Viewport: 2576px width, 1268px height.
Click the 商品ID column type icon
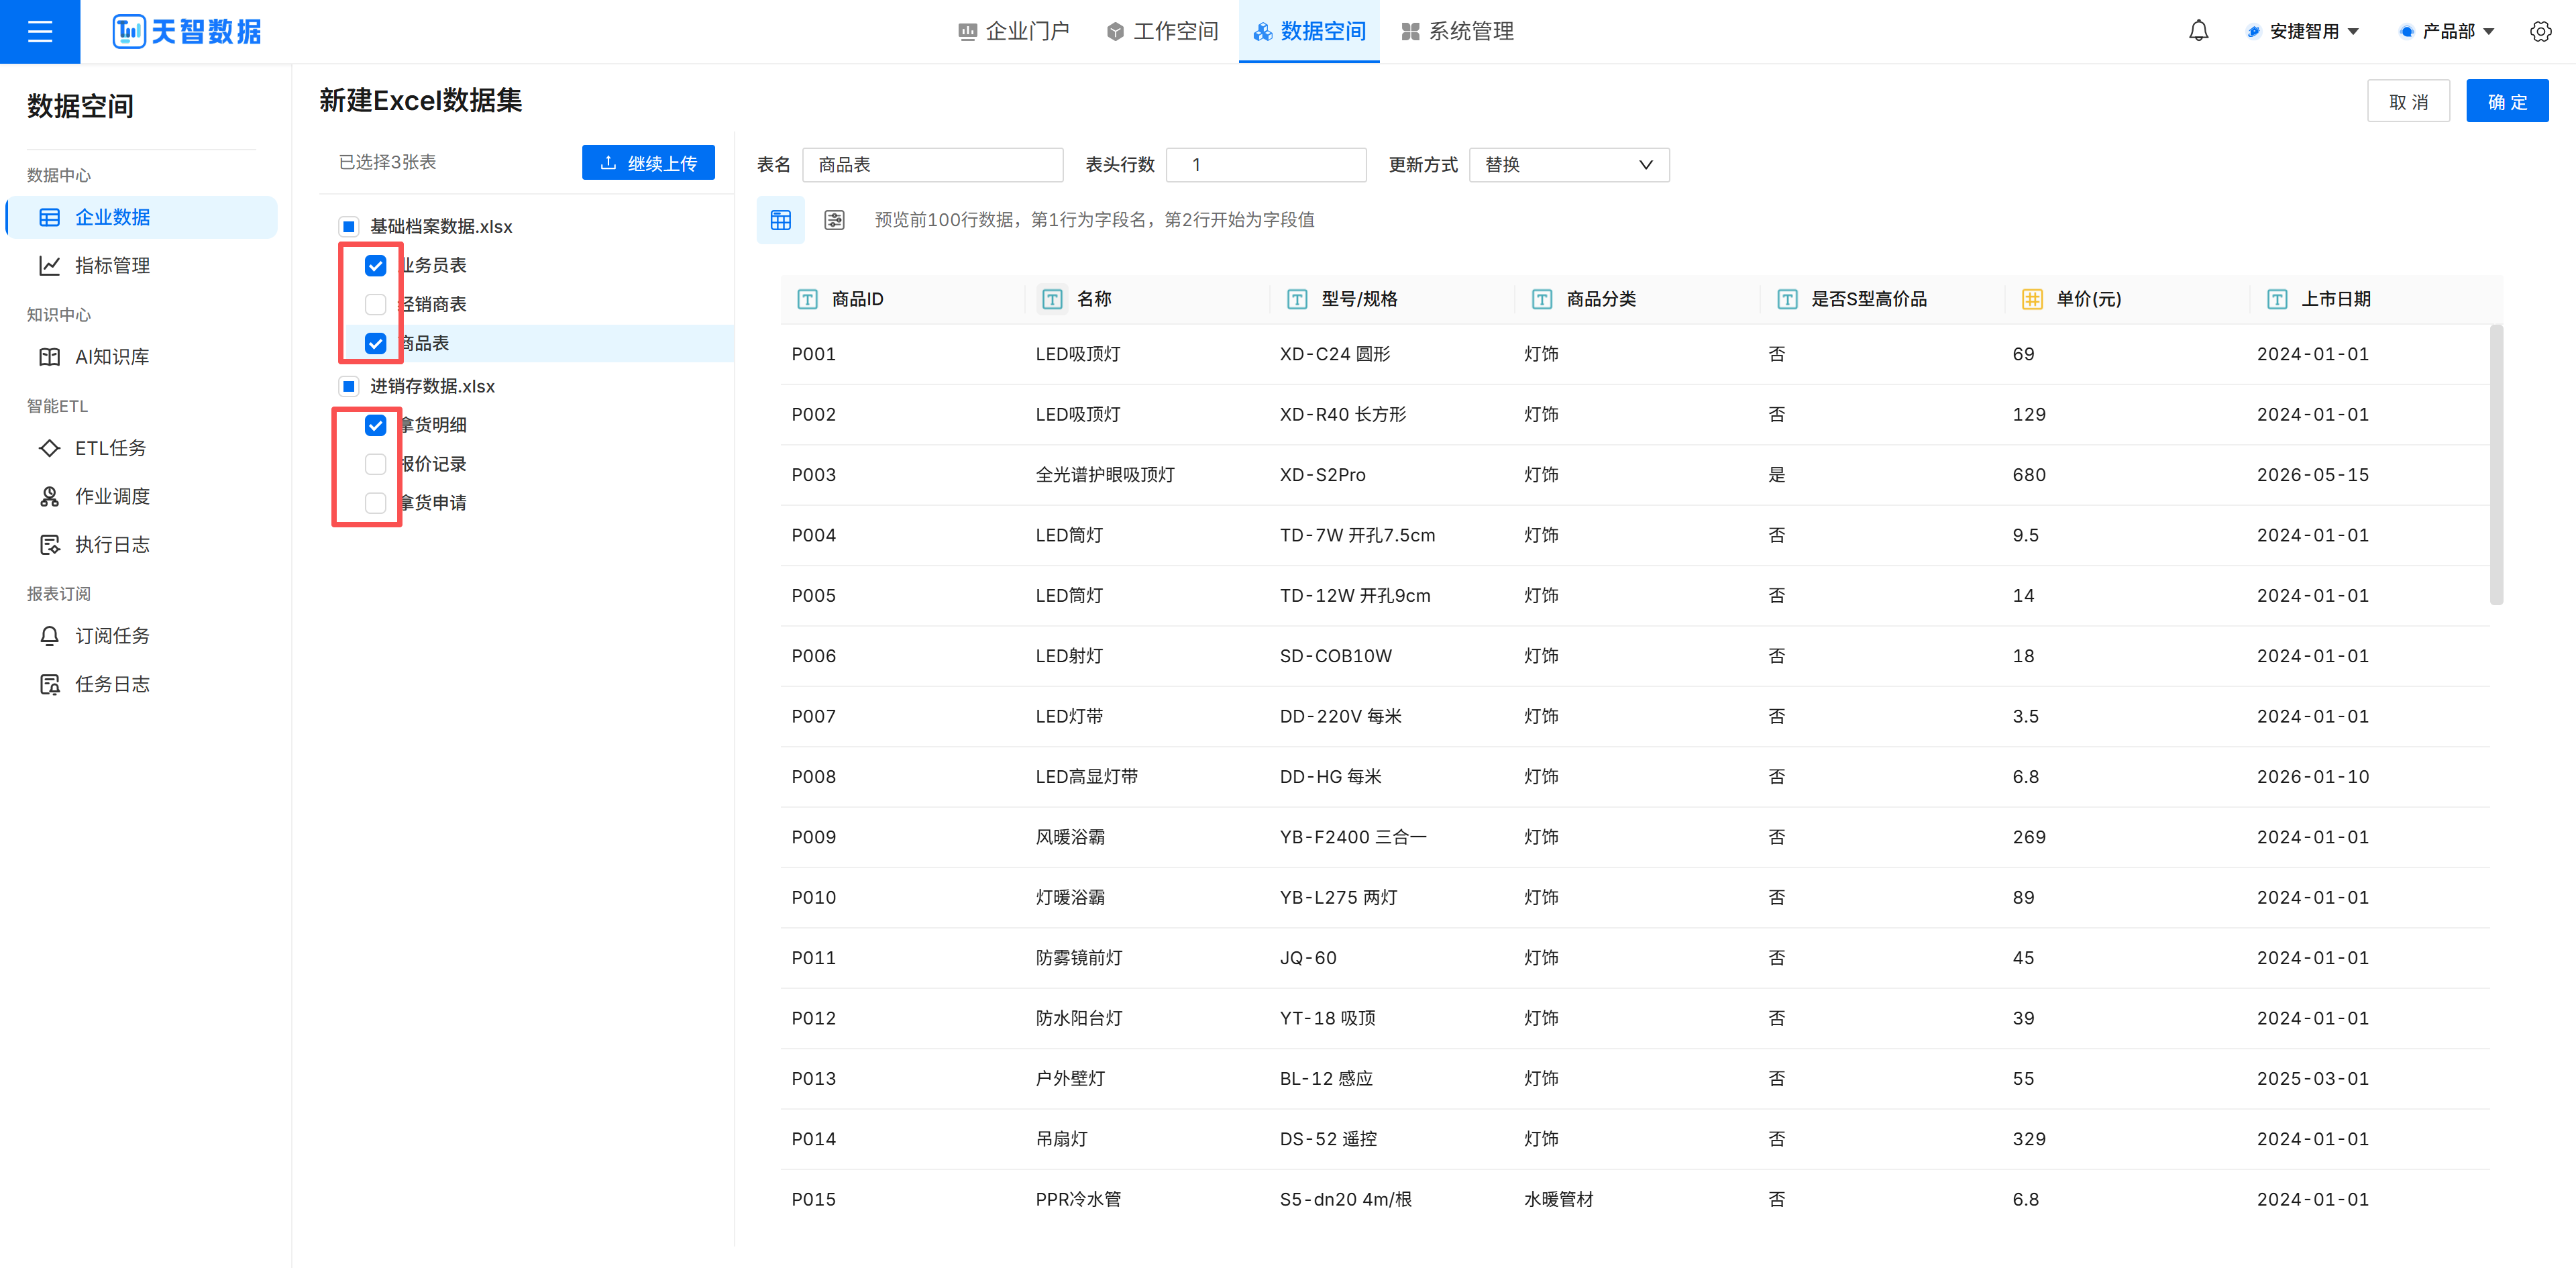tap(807, 299)
